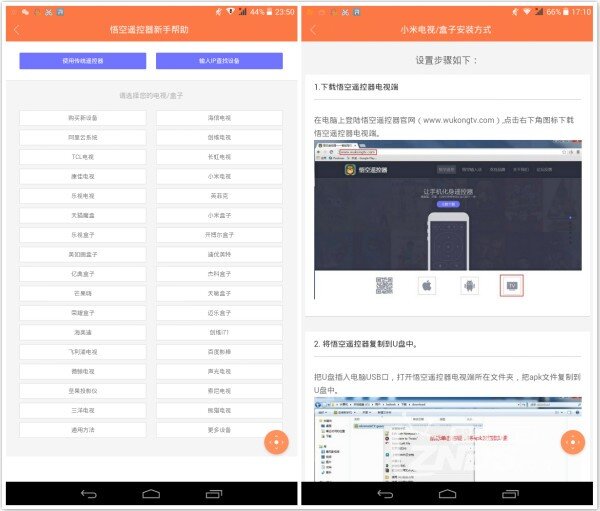Tap Android home key on right phone
Viewport: 600px width, 511px height.
[x=447, y=494]
